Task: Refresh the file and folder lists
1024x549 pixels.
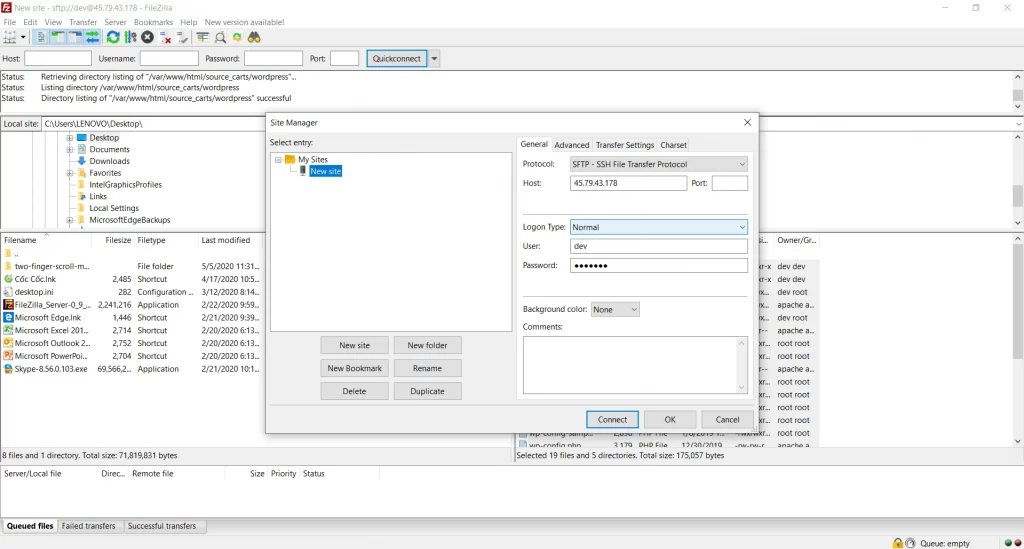Action: pyautogui.click(x=113, y=37)
